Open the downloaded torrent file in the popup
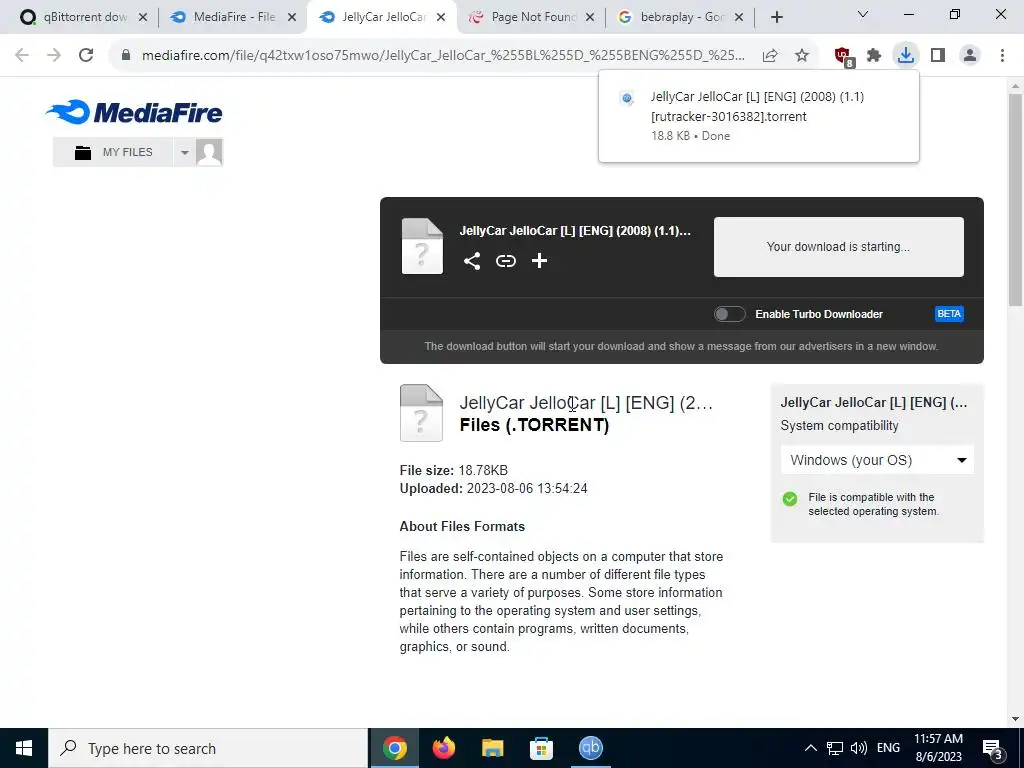 tap(758, 116)
